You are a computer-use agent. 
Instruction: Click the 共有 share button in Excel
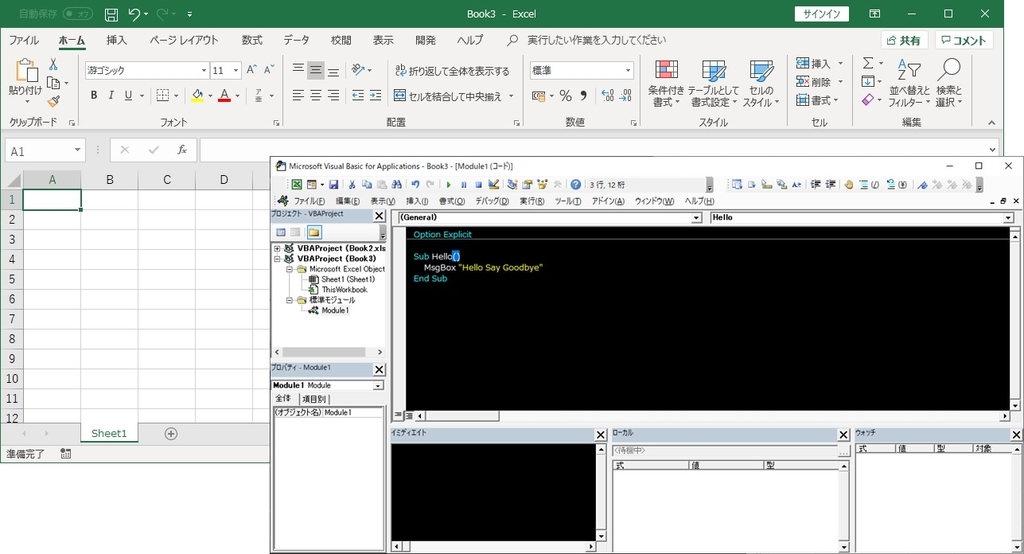tap(904, 40)
